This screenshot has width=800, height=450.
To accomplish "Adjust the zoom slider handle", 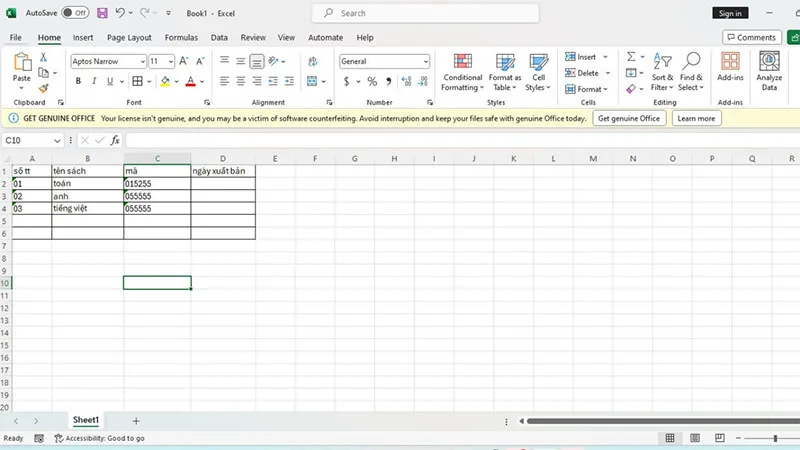I will (x=775, y=438).
